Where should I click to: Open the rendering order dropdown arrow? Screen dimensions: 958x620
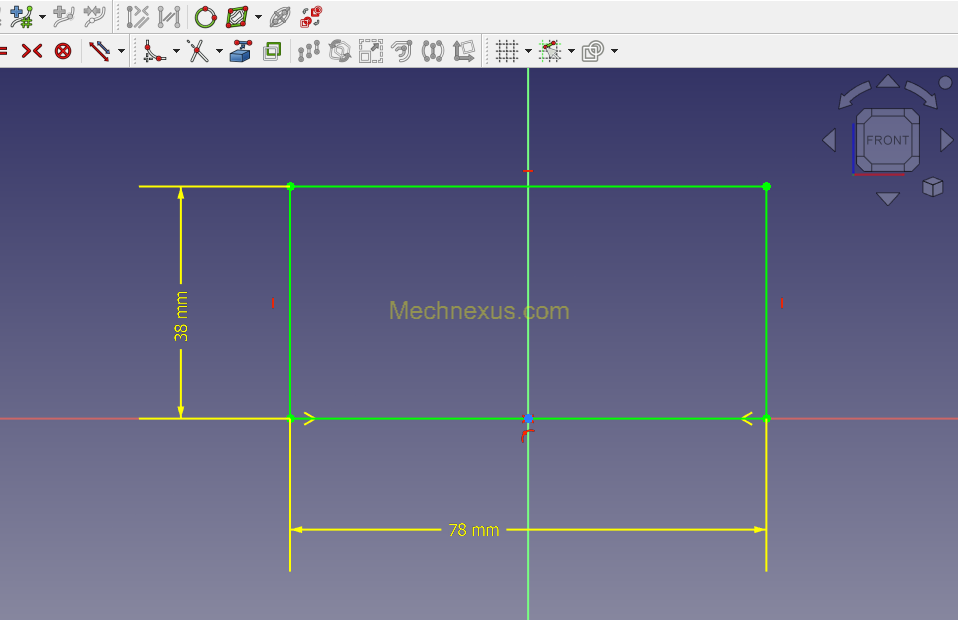point(614,51)
